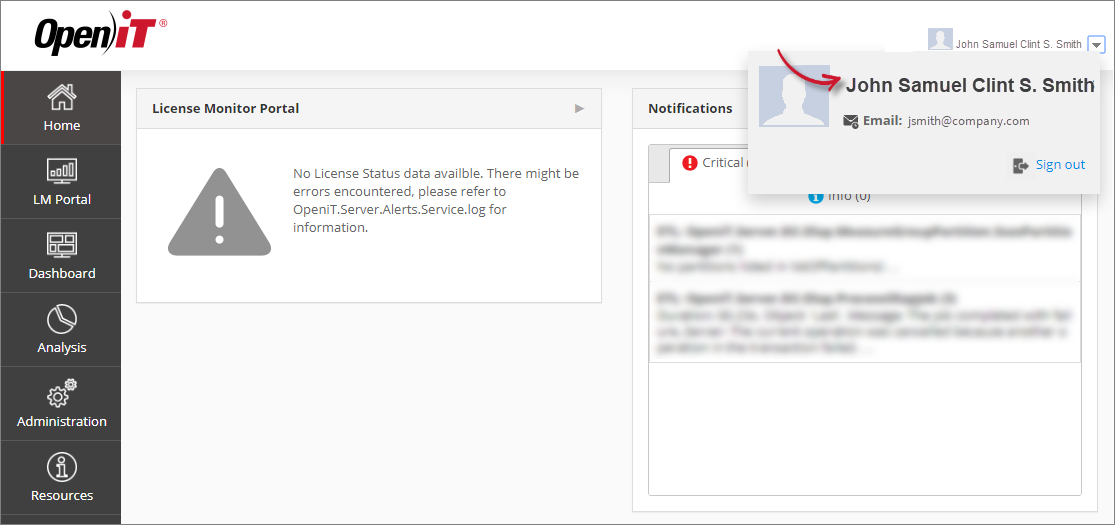Image resolution: width=1115 pixels, height=525 pixels.
Task: Click the sign out door icon
Action: point(1020,166)
